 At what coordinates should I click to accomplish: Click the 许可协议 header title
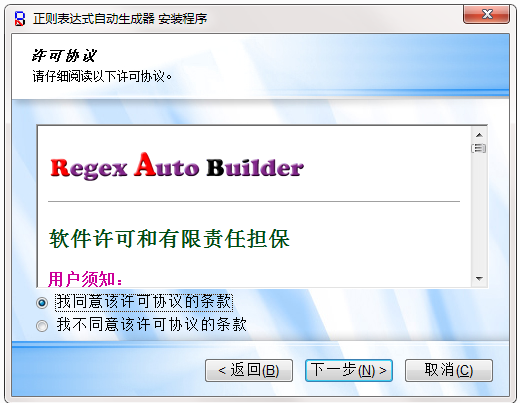[64, 56]
